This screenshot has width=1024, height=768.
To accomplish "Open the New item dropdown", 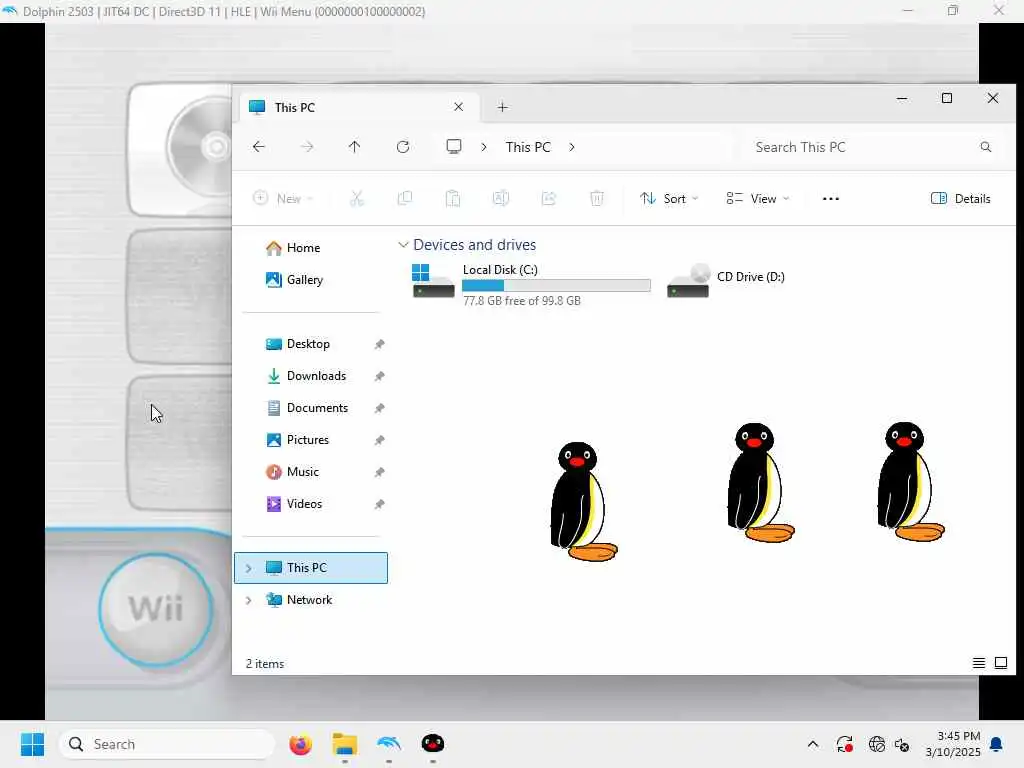I will coord(283,199).
